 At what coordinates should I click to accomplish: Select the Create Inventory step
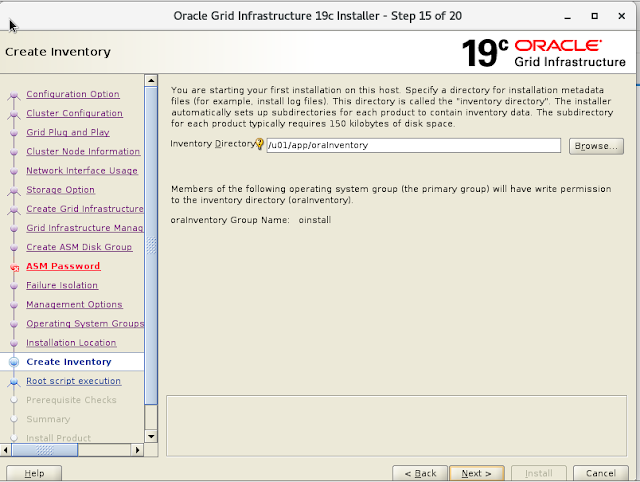[x=69, y=362]
